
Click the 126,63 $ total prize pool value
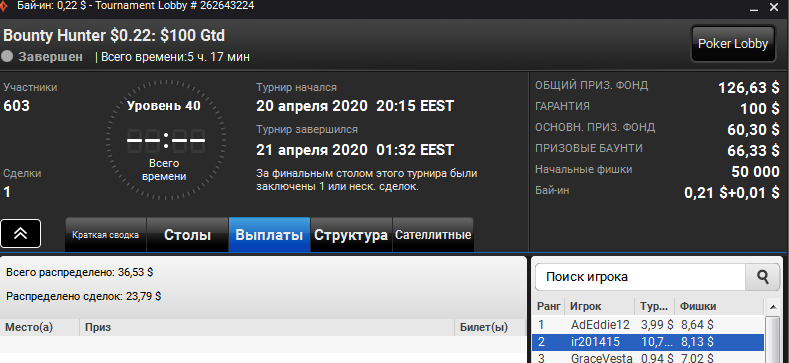[749, 88]
